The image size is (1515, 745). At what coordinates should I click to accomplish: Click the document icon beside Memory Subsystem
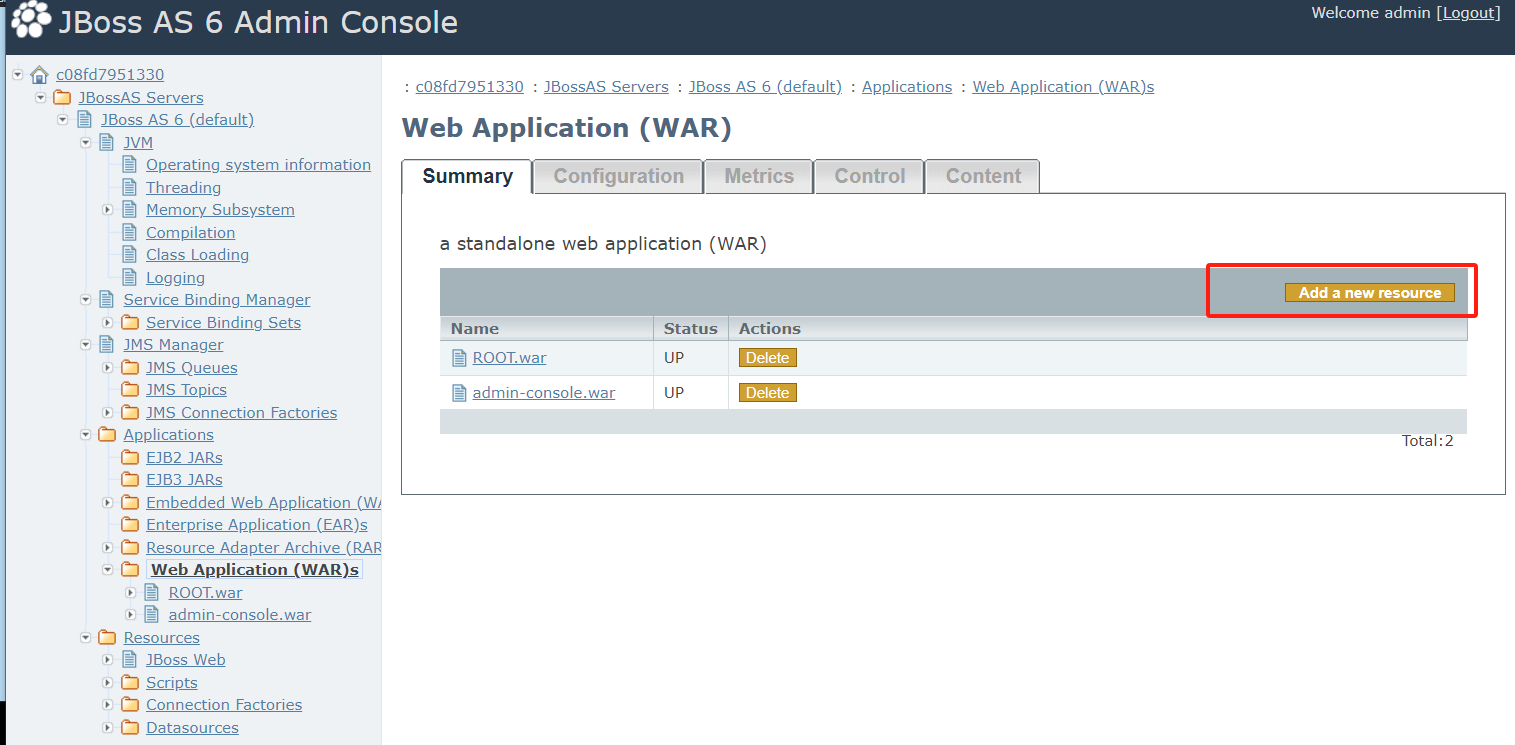[129, 210]
